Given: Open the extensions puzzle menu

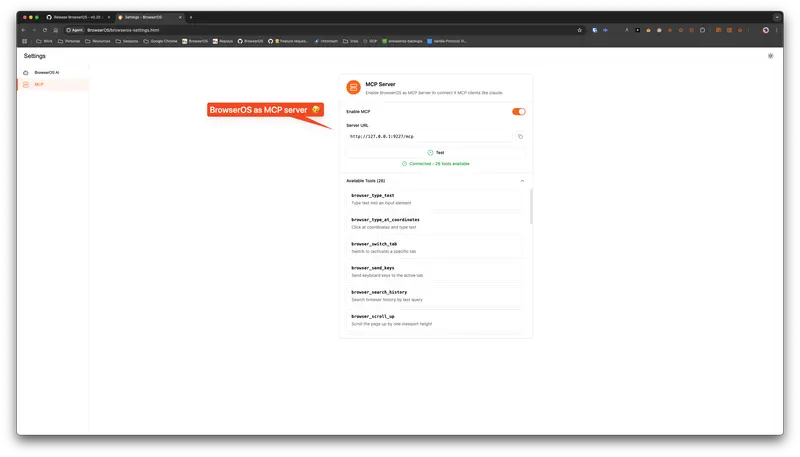Looking at the screenshot, I should click(703, 30).
